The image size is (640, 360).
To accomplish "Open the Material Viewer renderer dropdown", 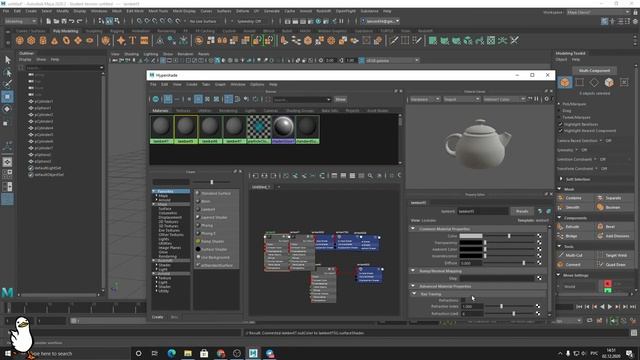I will point(424,99).
